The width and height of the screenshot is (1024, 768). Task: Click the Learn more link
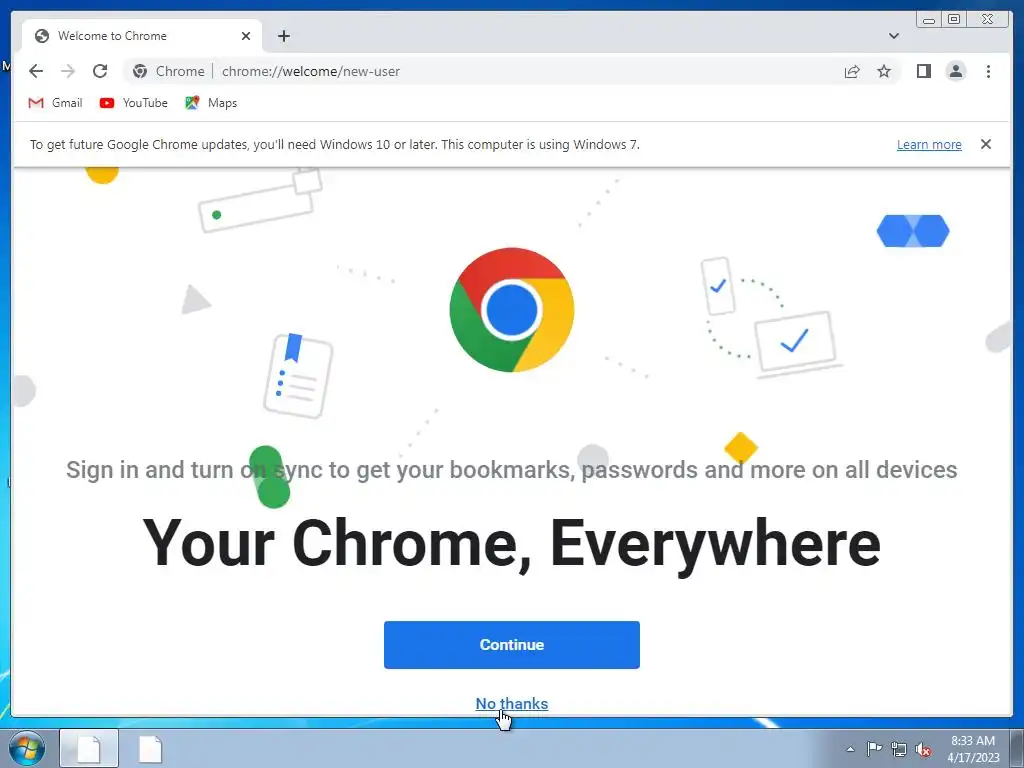929,144
